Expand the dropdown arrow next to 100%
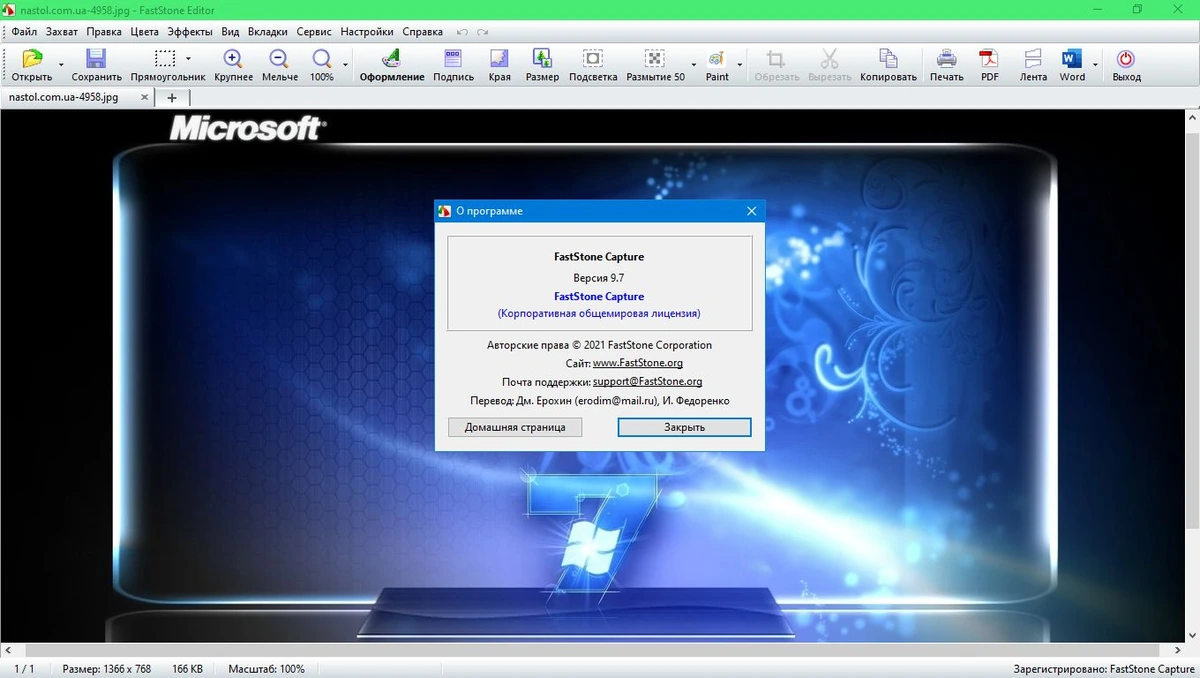The height and width of the screenshot is (678, 1200). (x=346, y=65)
